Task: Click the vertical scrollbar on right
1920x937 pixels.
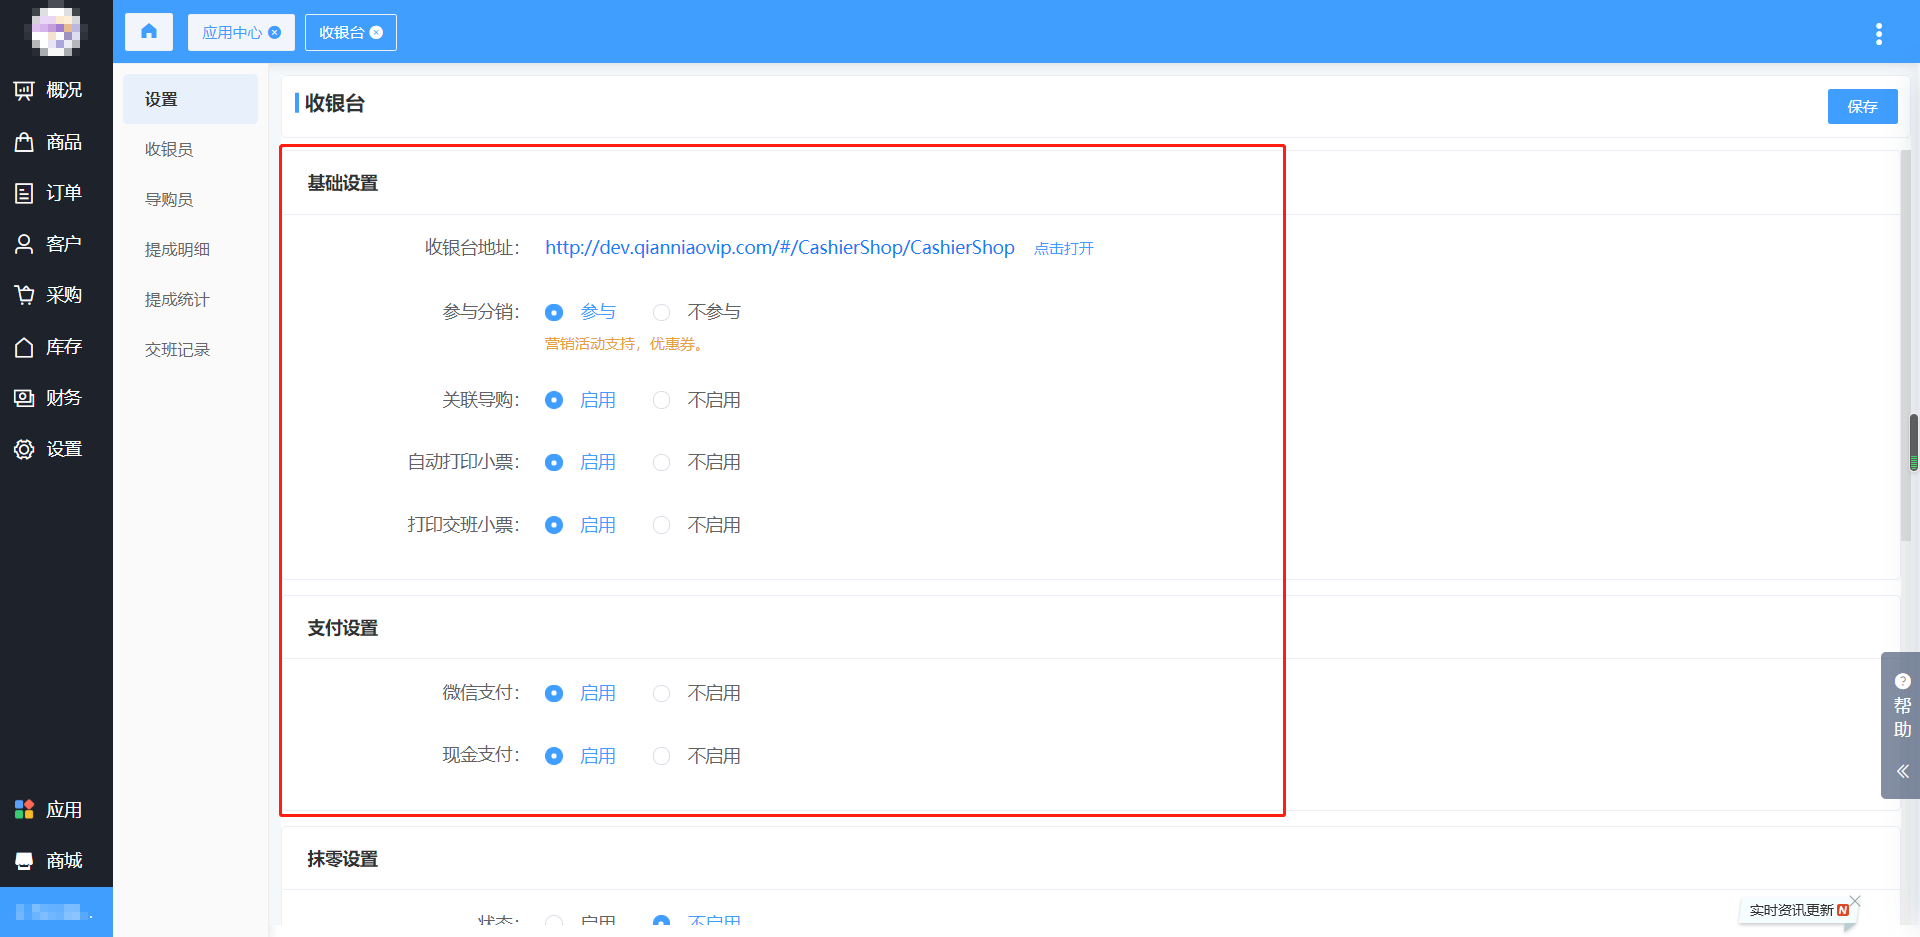Action: [x=1913, y=442]
